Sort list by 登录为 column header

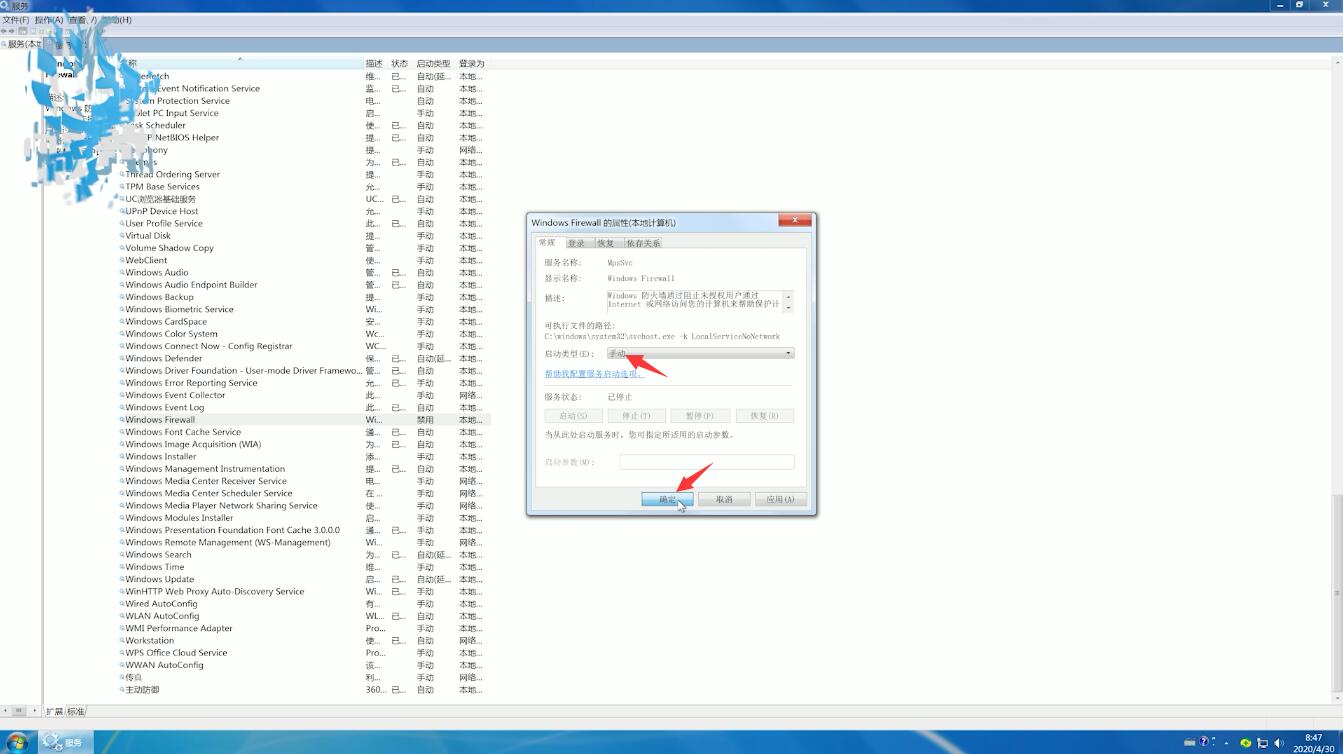point(472,64)
